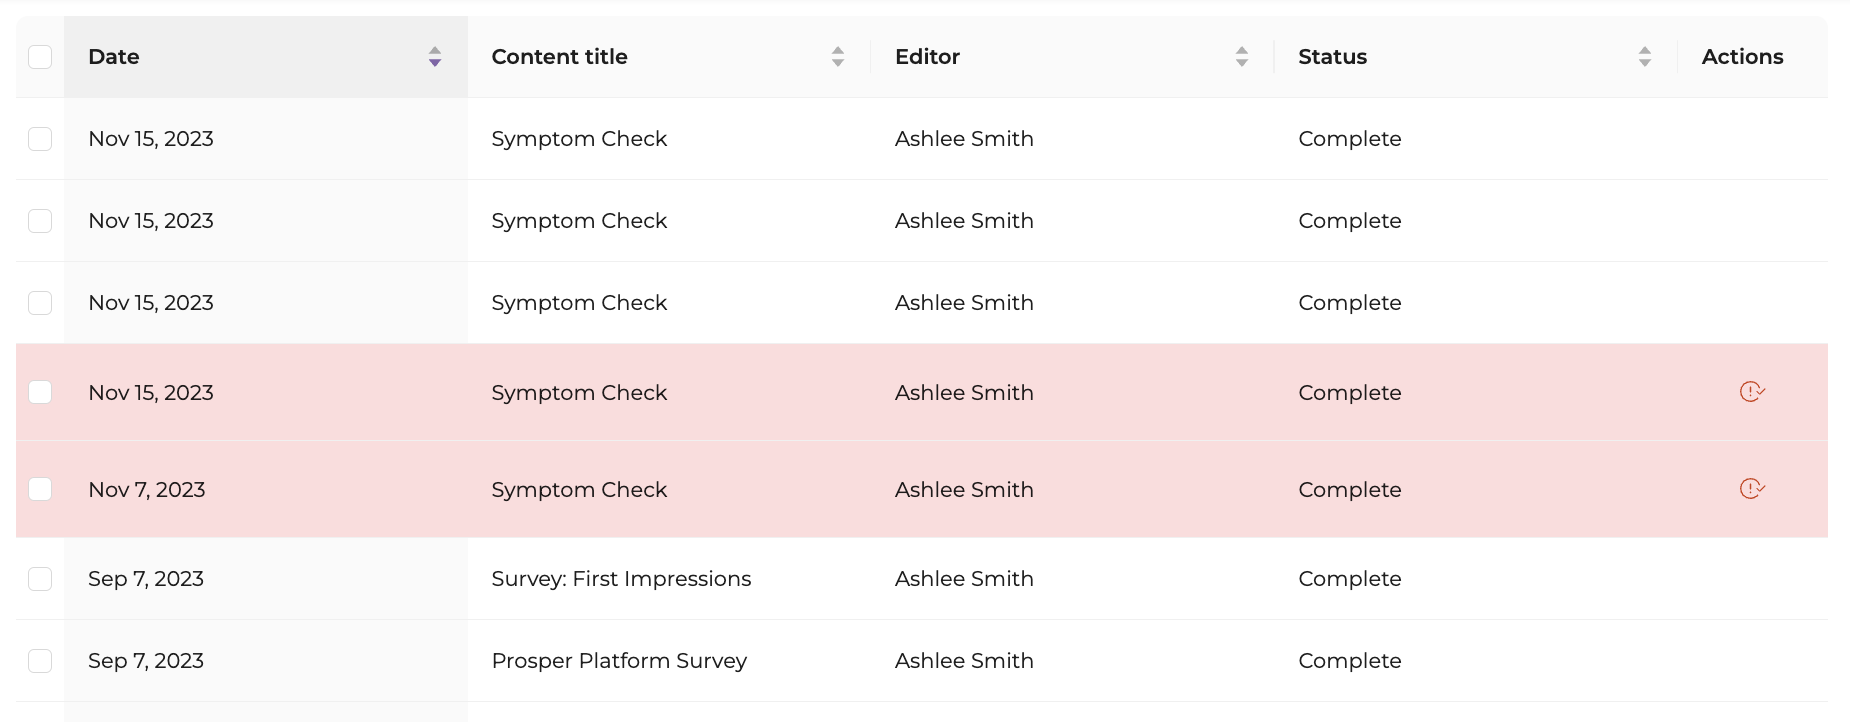Click the Actions column header
The image size is (1850, 722).
(x=1743, y=57)
